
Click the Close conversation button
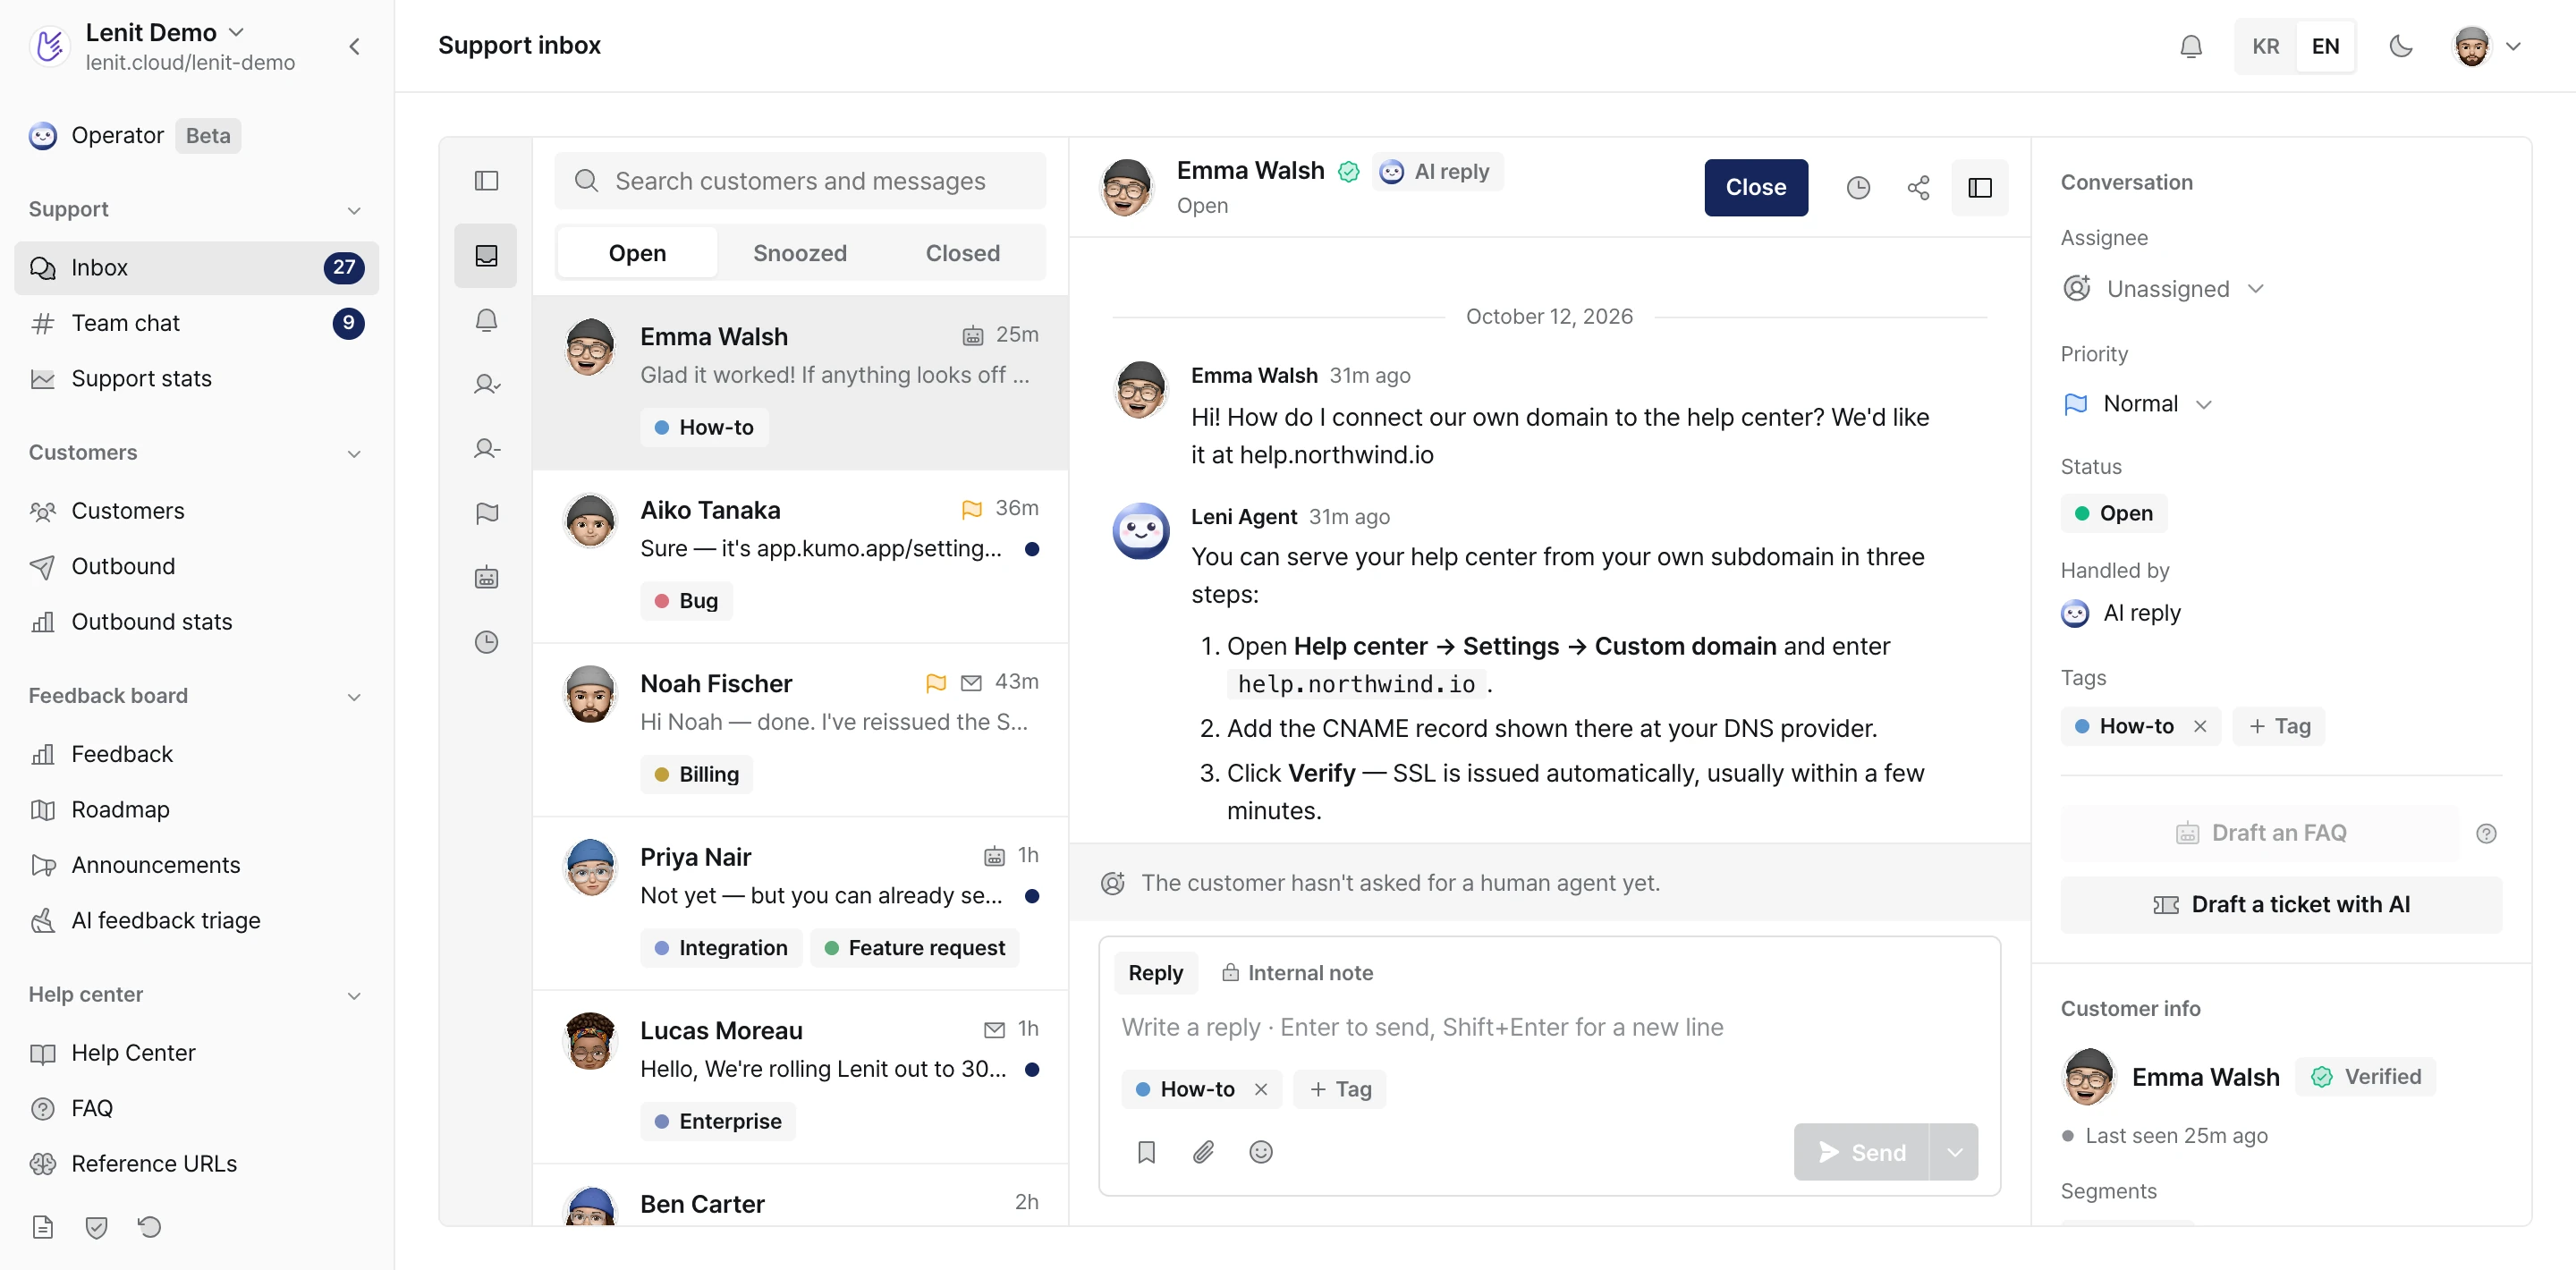pyautogui.click(x=1755, y=187)
